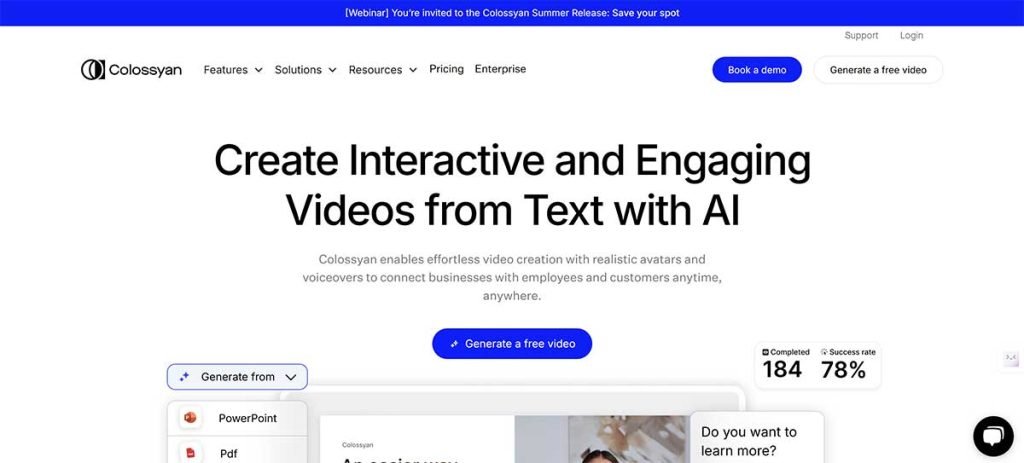Click the Book a demo button
Screen dimensions: 1024x463
[757, 70]
